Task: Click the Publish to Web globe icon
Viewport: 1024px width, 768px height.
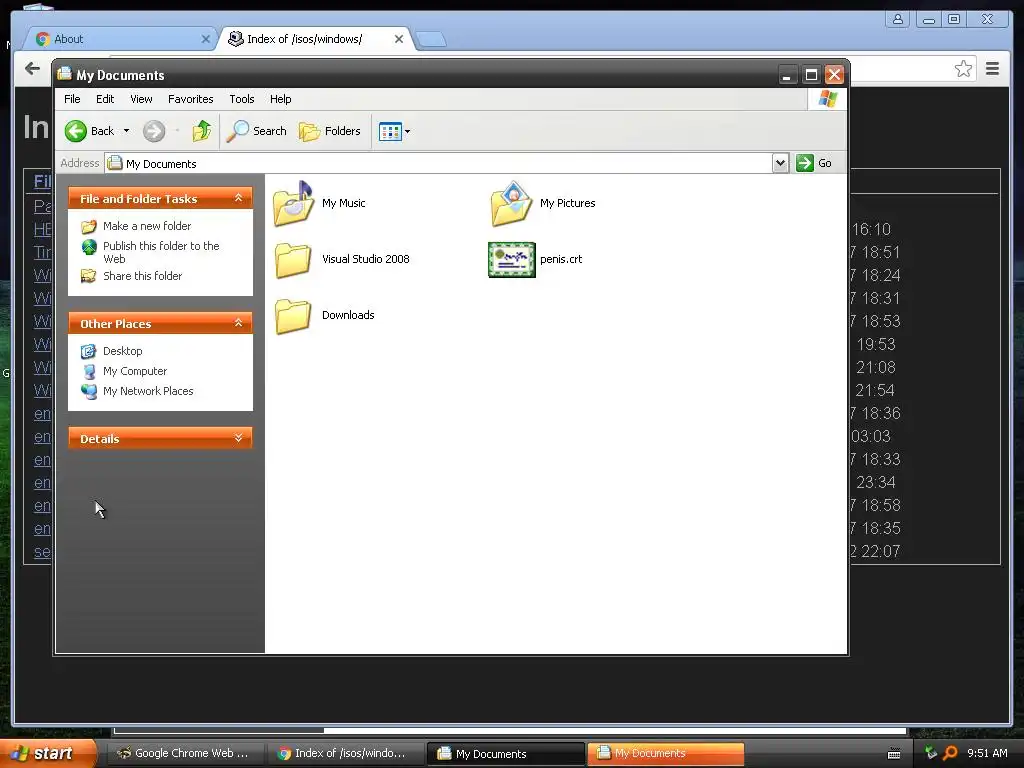Action: (89, 247)
